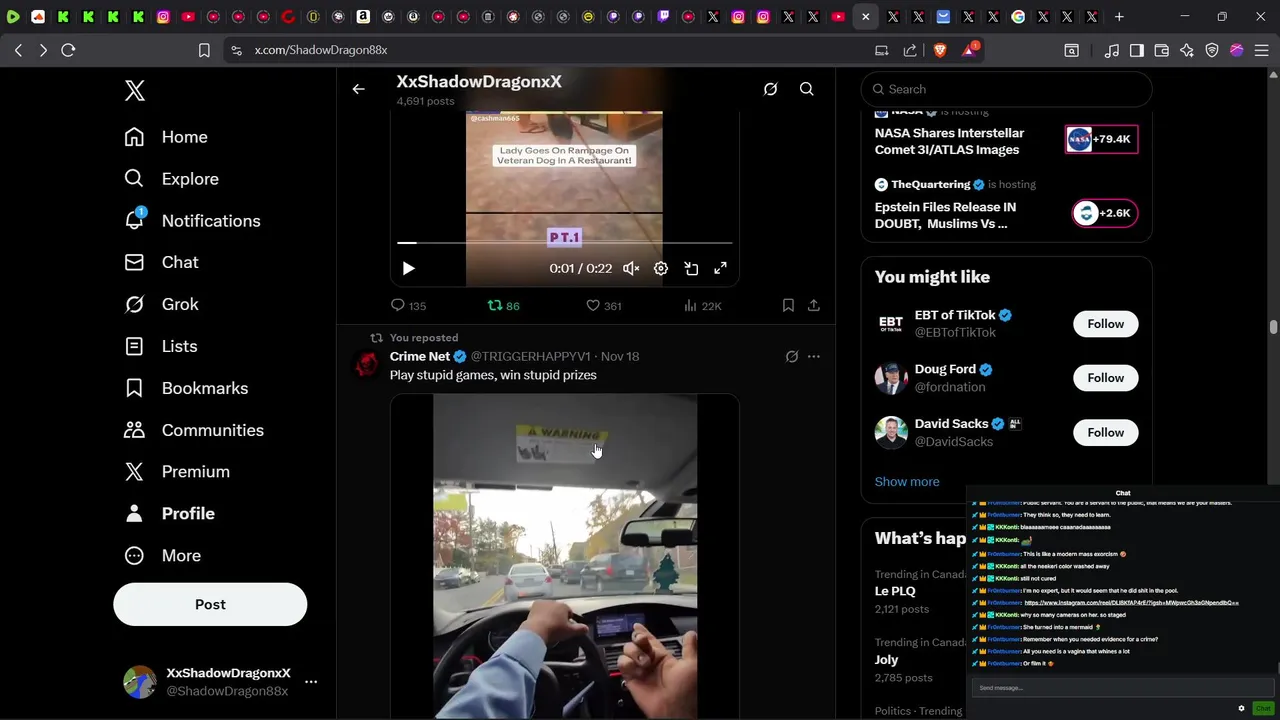Open Brave Shields lion icon

click(x=940, y=50)
